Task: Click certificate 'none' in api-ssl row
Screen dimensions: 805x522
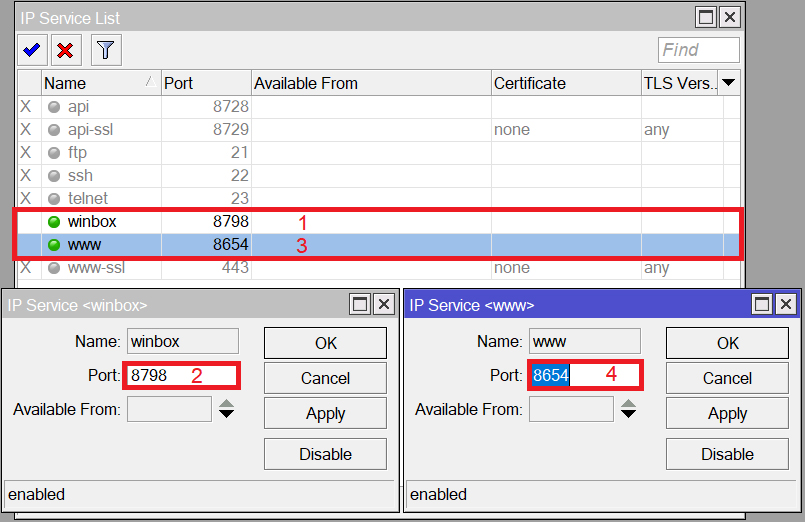Action: (512, 130)
